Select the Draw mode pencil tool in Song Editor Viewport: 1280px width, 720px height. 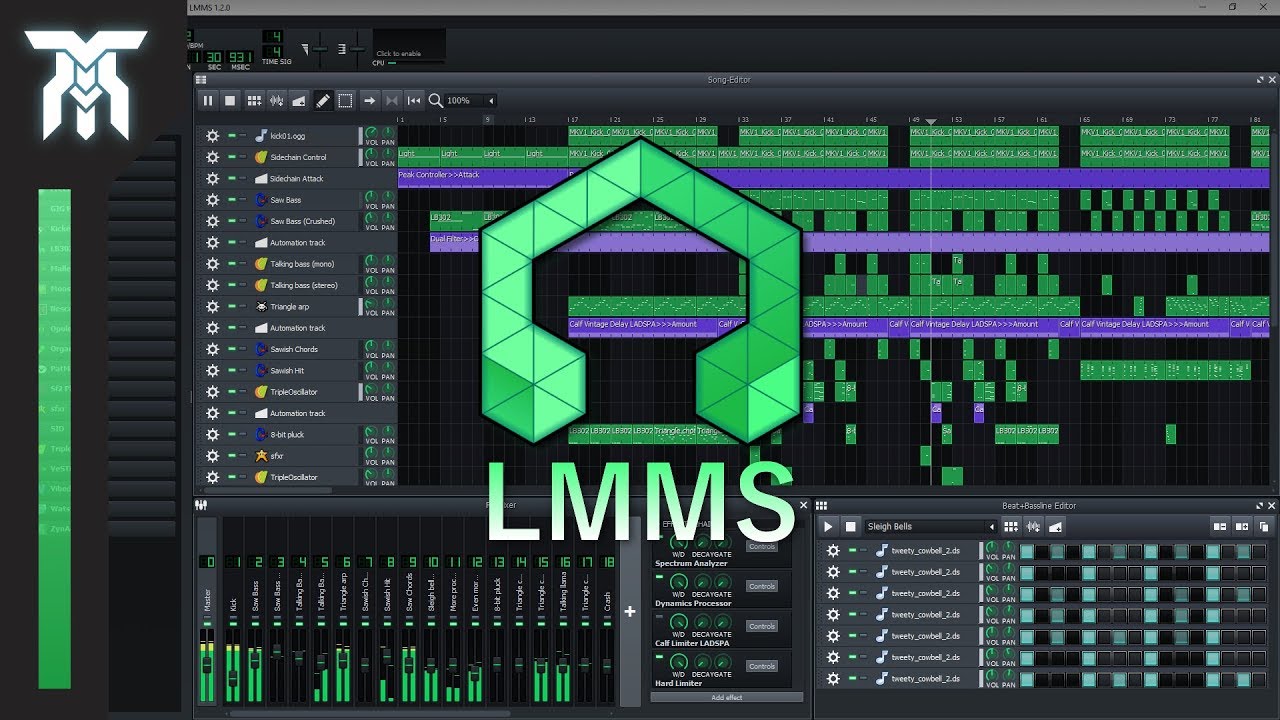(x=323, y=100)
